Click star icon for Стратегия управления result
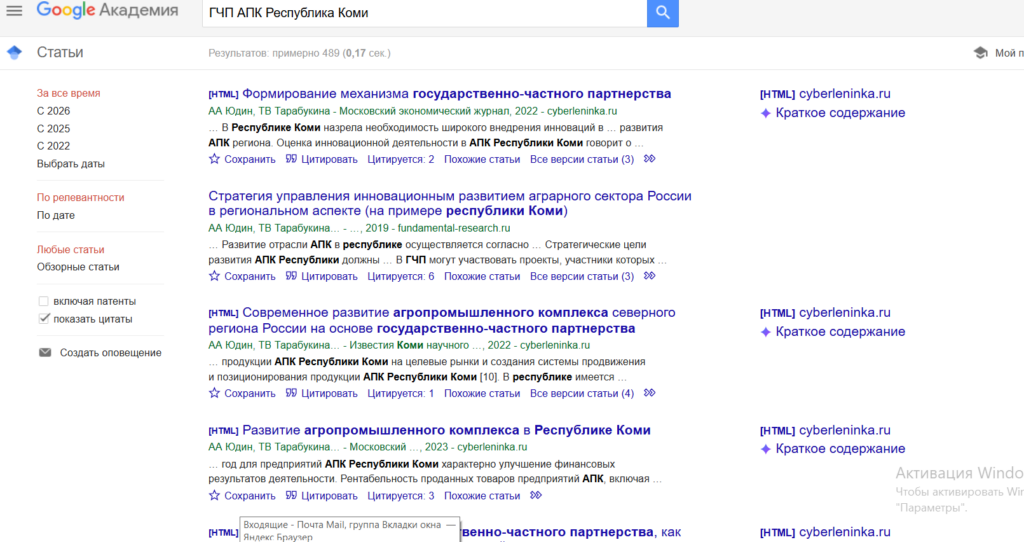 click(x=214, y=276)
